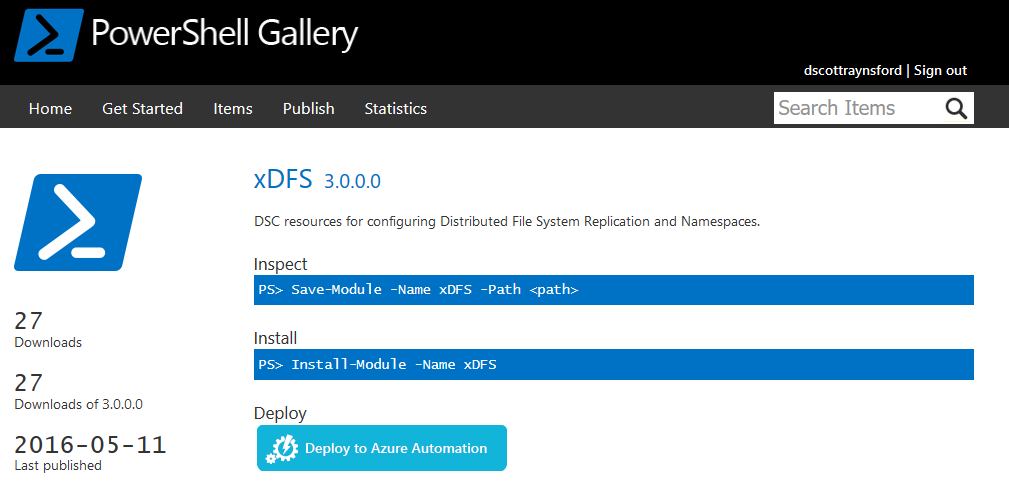
Task: Click the Install heading
Action: point(275,338)
